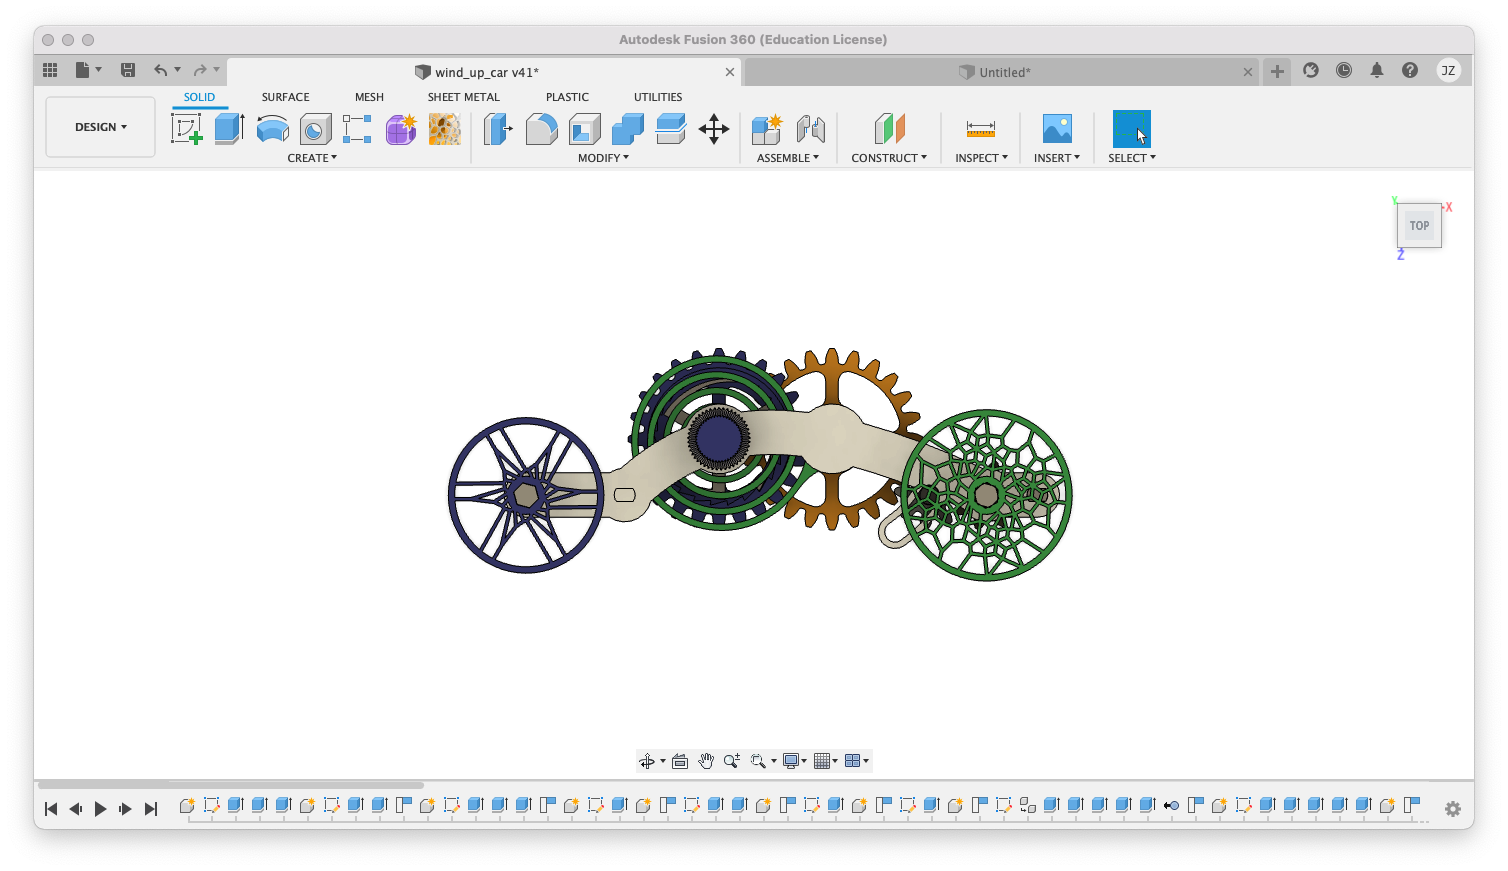Click the timeline horizontal scrollbar
The height and width of the screenshot is (871, 1508).
(231, 785)
